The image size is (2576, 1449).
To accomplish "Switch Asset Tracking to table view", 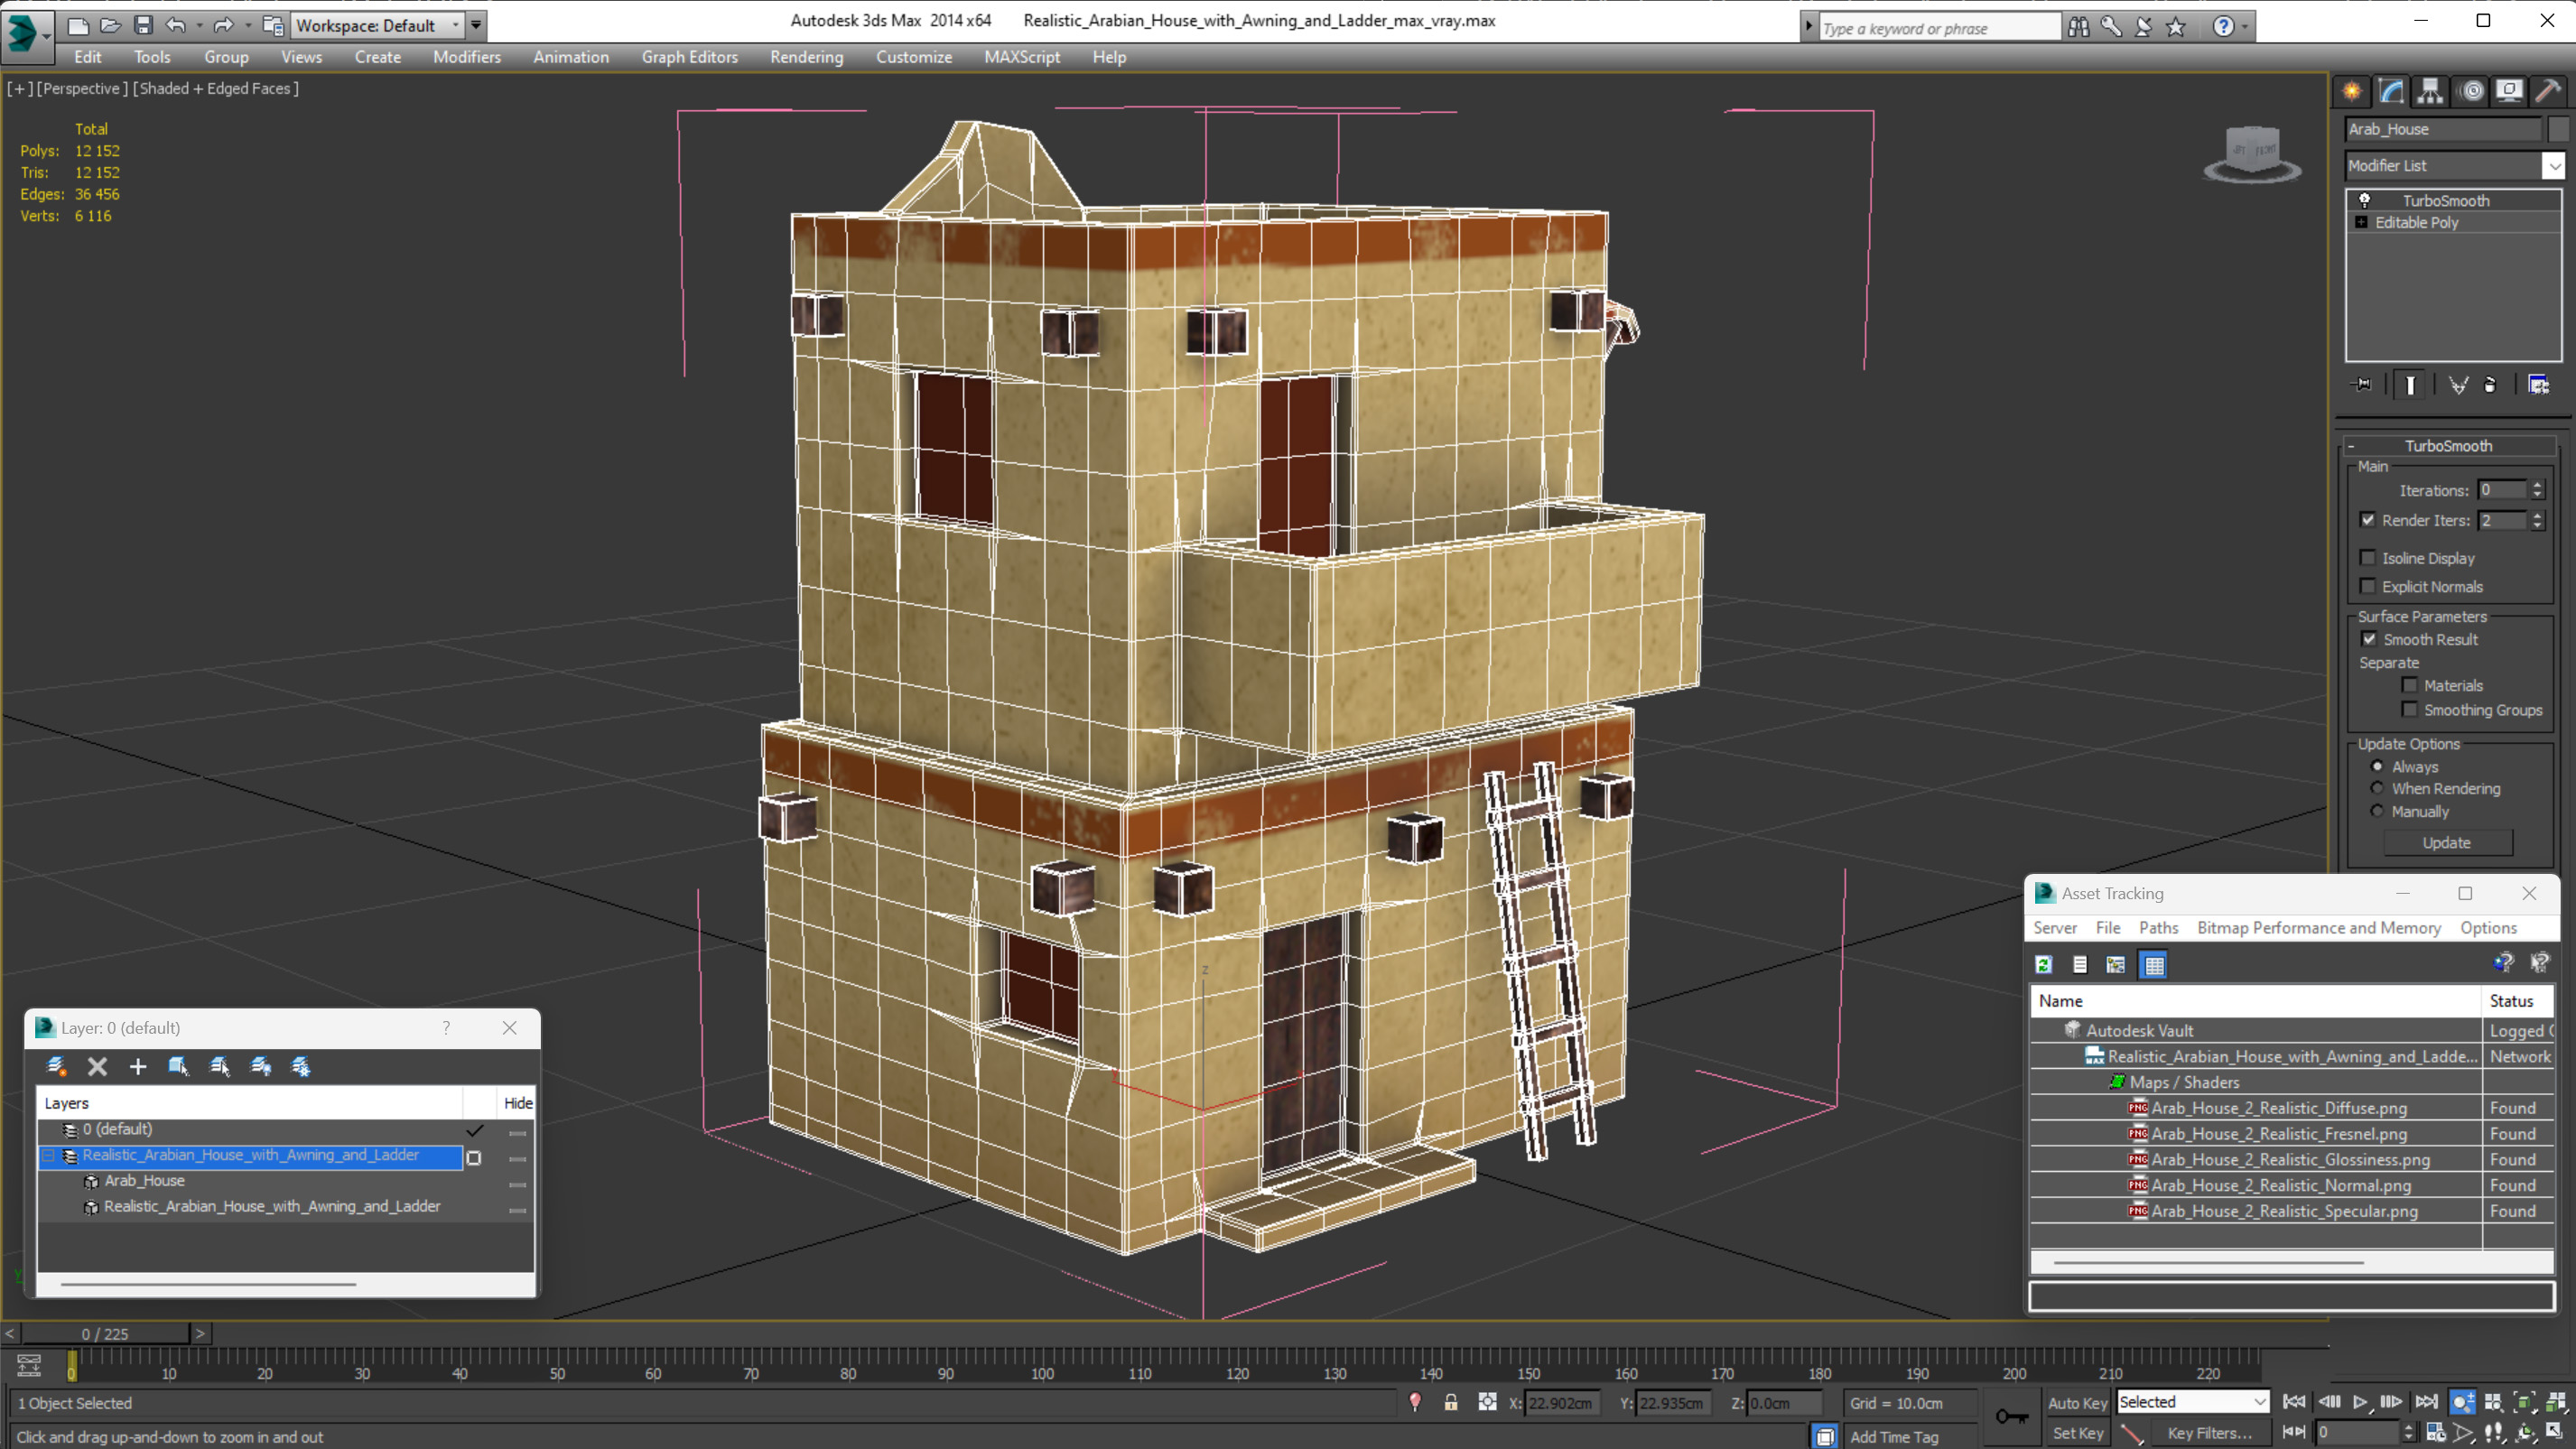I will (x=2154, y=965).
